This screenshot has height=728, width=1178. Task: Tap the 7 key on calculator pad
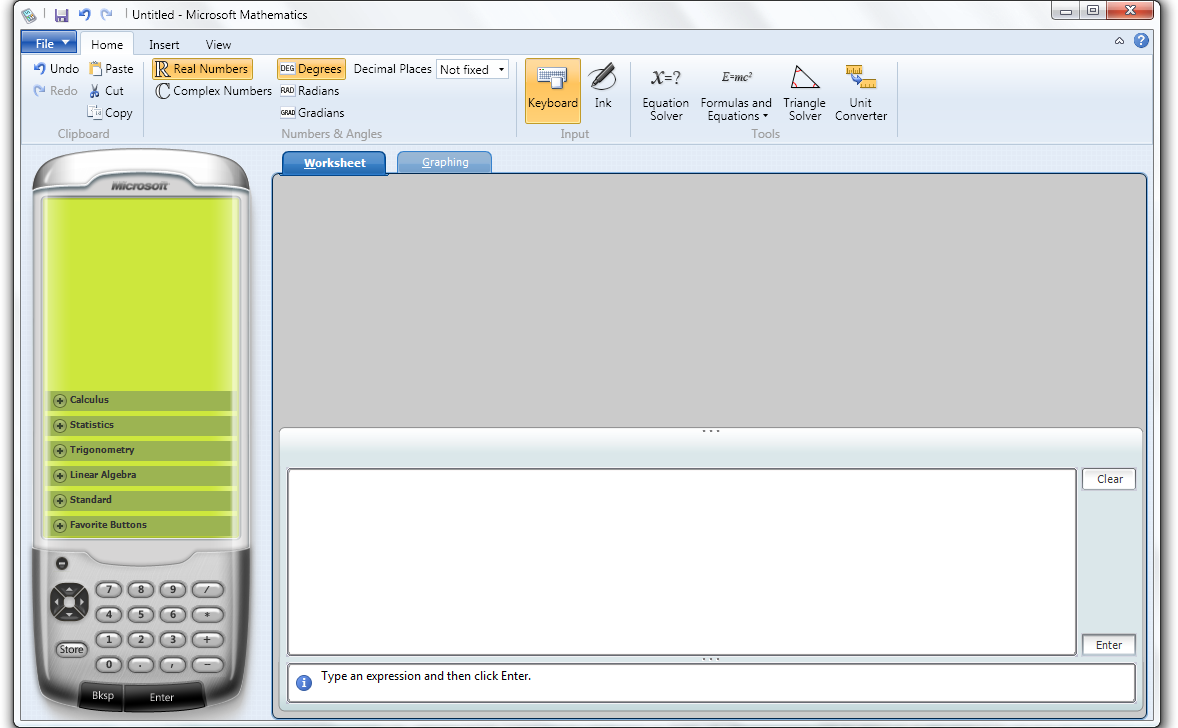109,590
